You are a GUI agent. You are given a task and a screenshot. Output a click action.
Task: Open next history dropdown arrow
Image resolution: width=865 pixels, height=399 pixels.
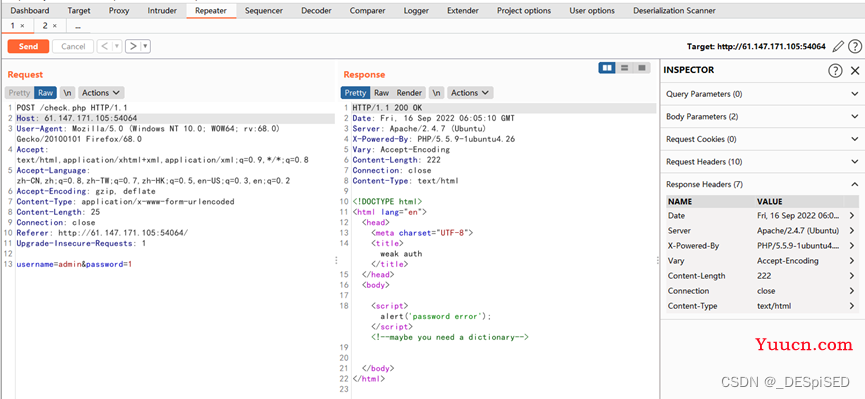(146, 46)
